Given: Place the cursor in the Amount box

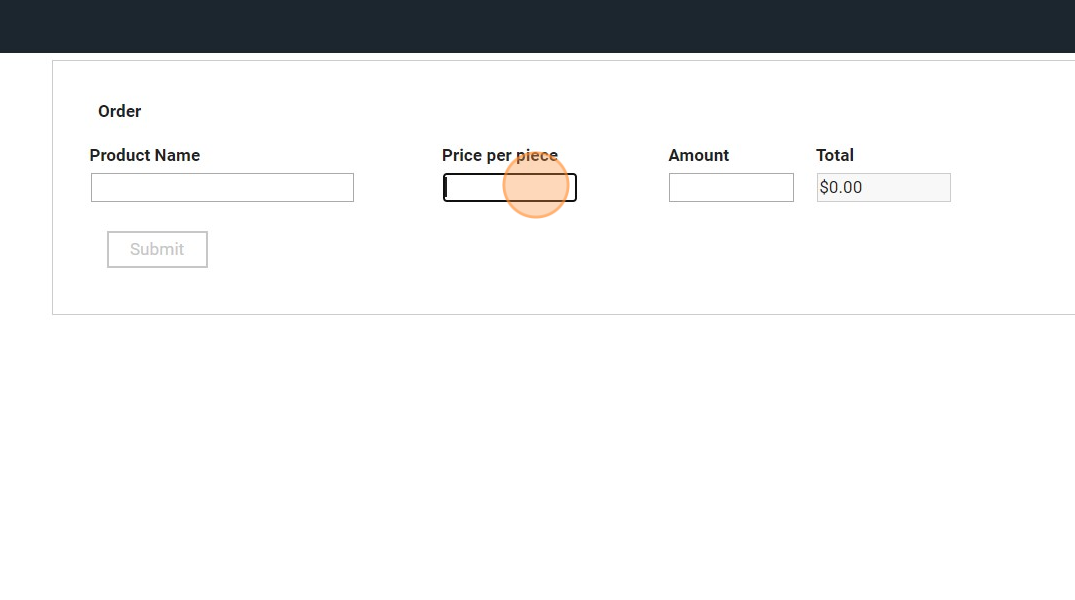Looking at the screenshot, I should pyautogui.click(x=731, y=188).
